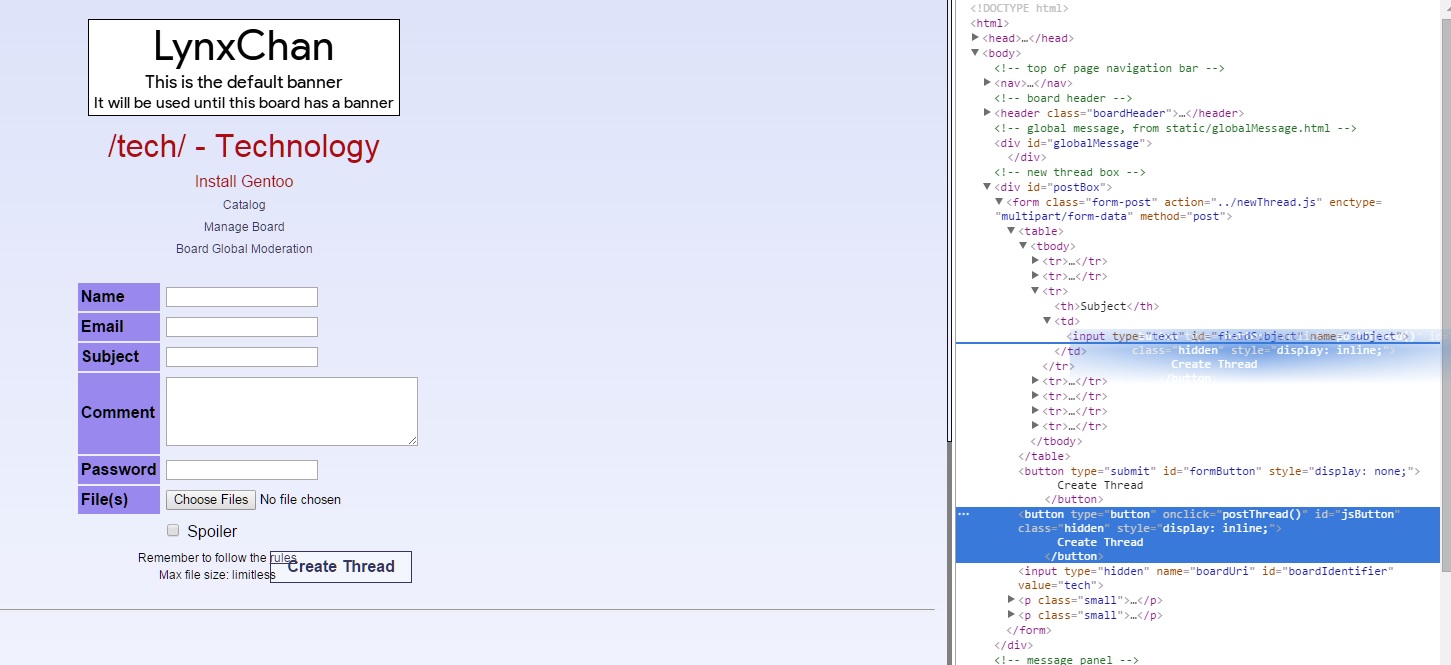Viewport: 1451px width, 665px height.
Task: Select the closing form tag line
Action: point(1027,630)
